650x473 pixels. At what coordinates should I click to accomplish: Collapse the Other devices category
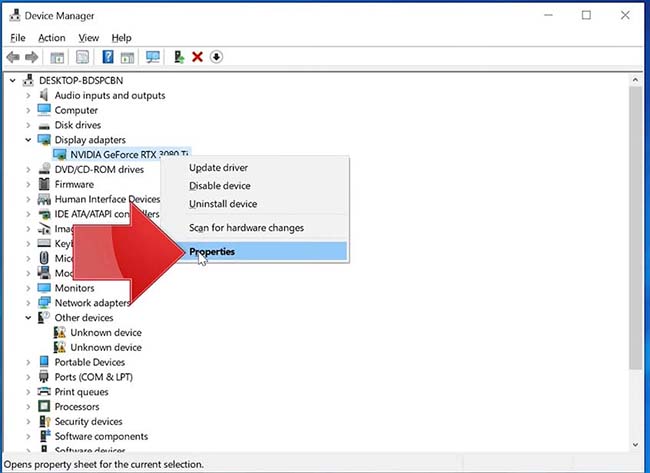[x=28, y=318]
